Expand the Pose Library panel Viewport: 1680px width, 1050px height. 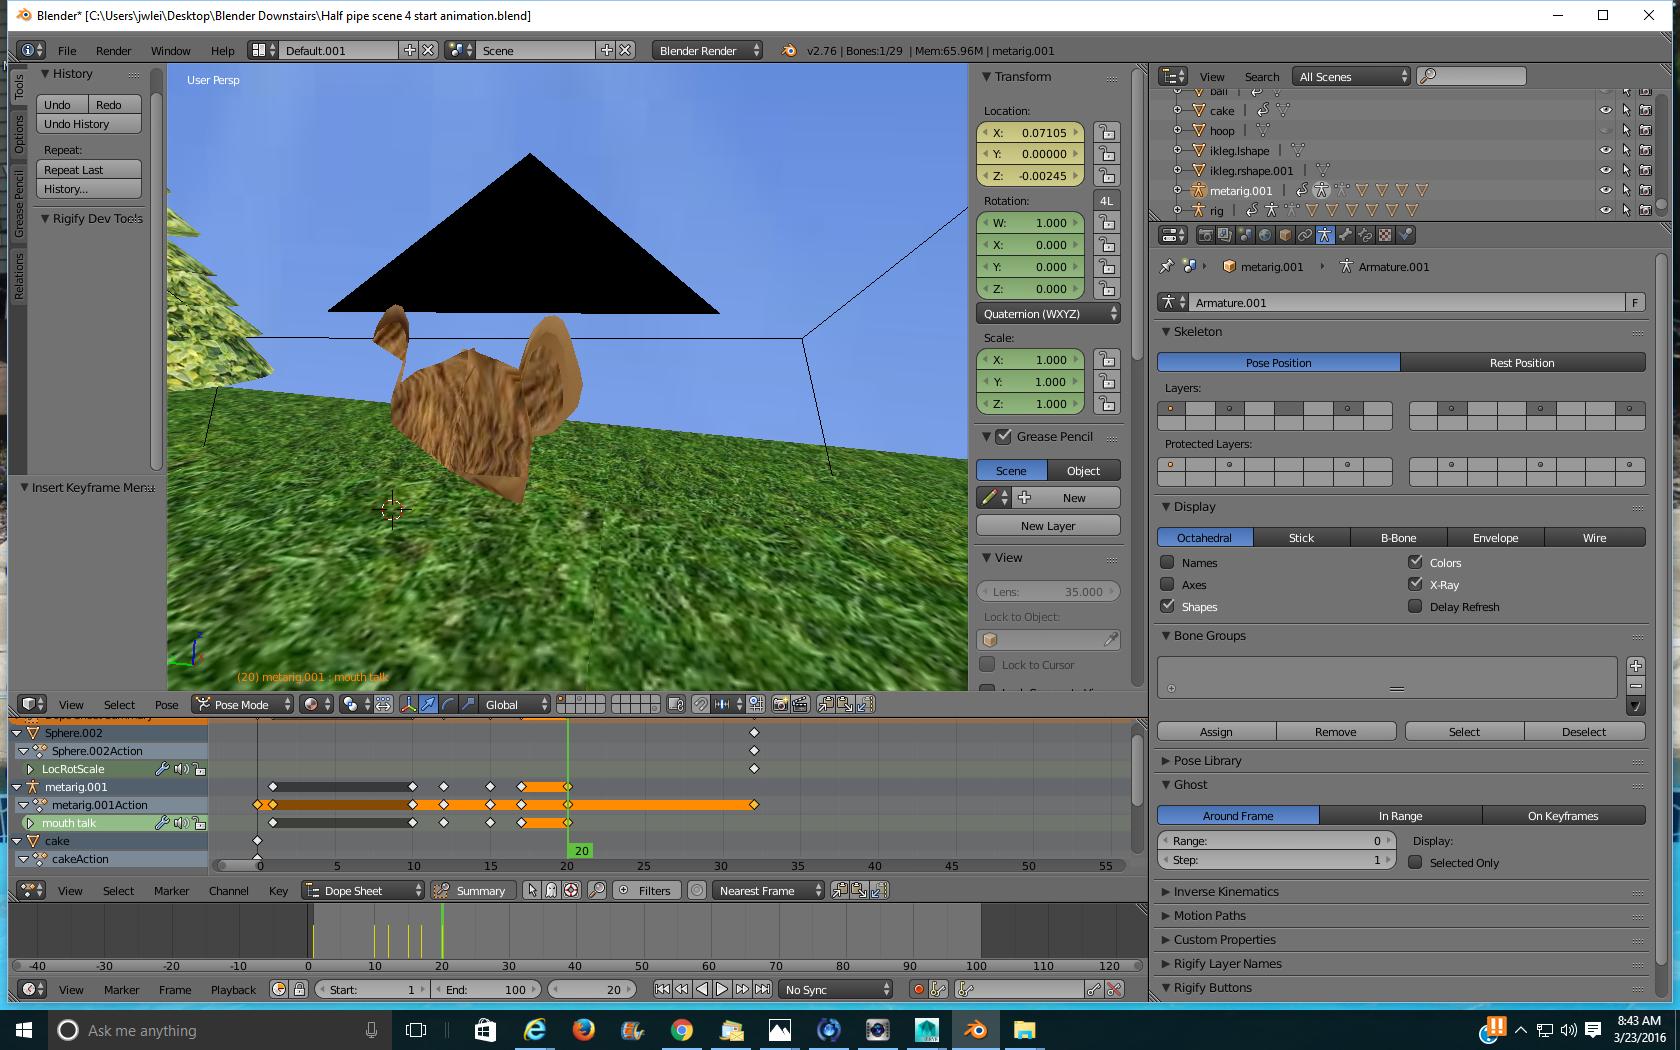(x=1207, y=760)
